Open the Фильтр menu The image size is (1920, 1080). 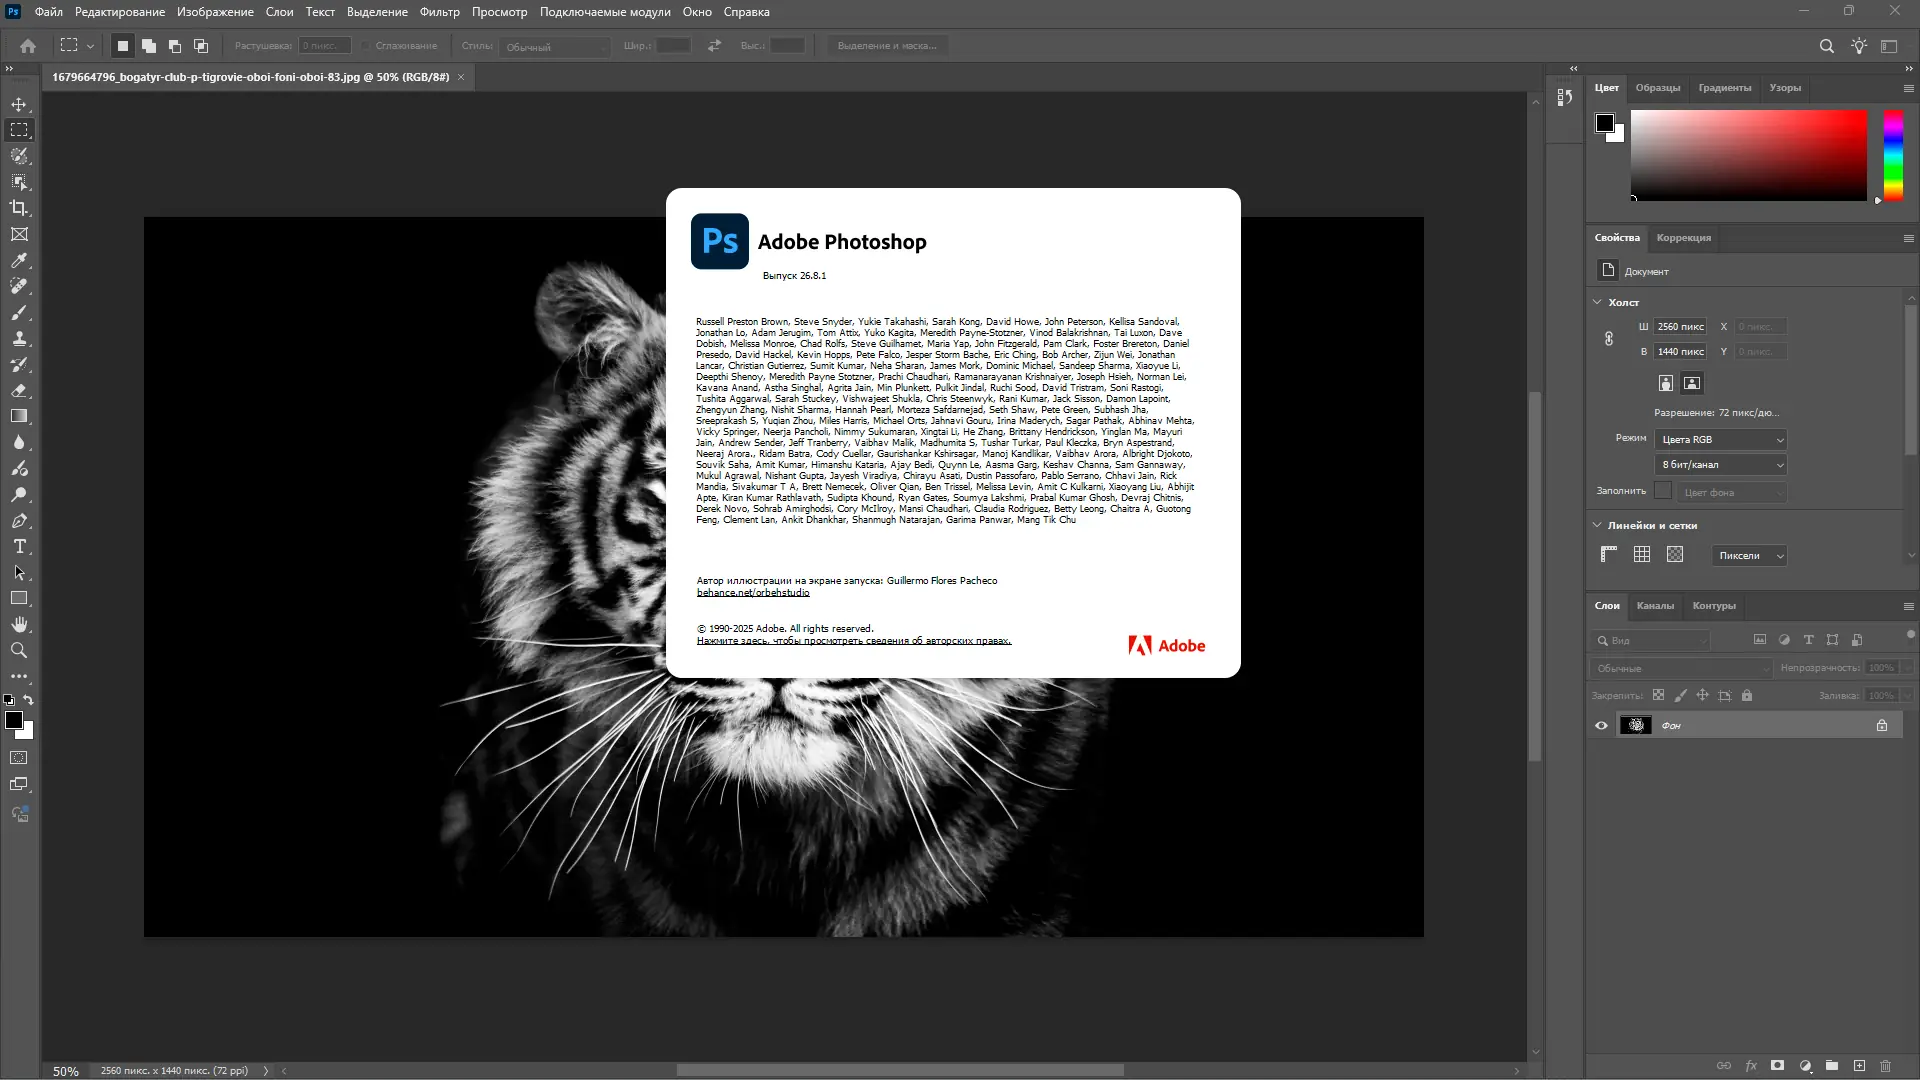point(439,12)
